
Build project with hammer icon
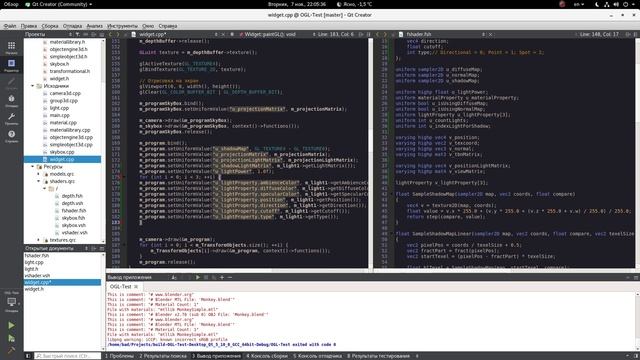click(11, 350)
